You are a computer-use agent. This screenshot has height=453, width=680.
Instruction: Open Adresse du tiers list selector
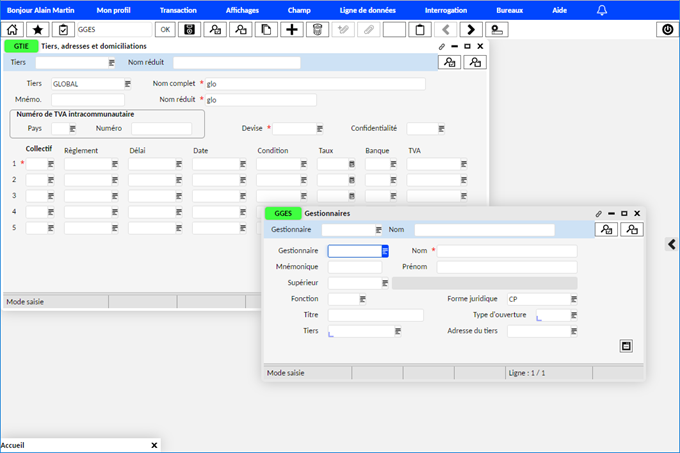click(574, 331)
